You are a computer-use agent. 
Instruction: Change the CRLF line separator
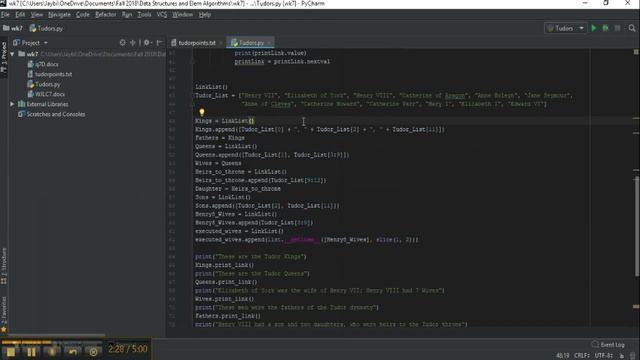pyautogui.click(x=582, y=356)
